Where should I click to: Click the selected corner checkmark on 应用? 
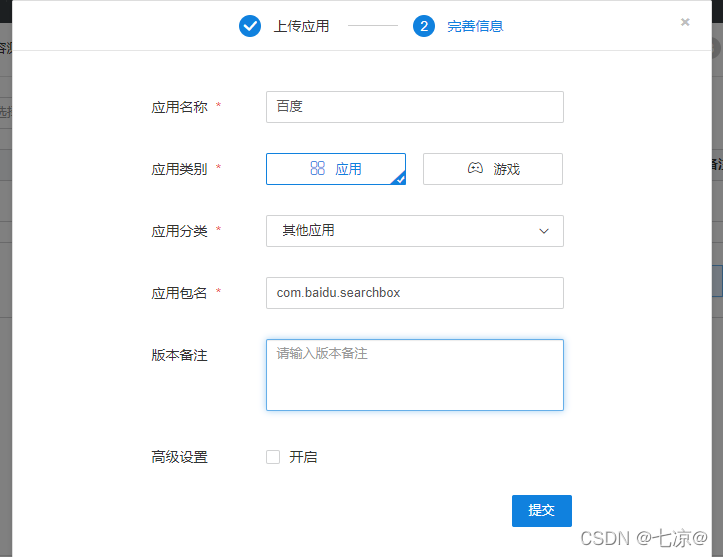(400, 179)
